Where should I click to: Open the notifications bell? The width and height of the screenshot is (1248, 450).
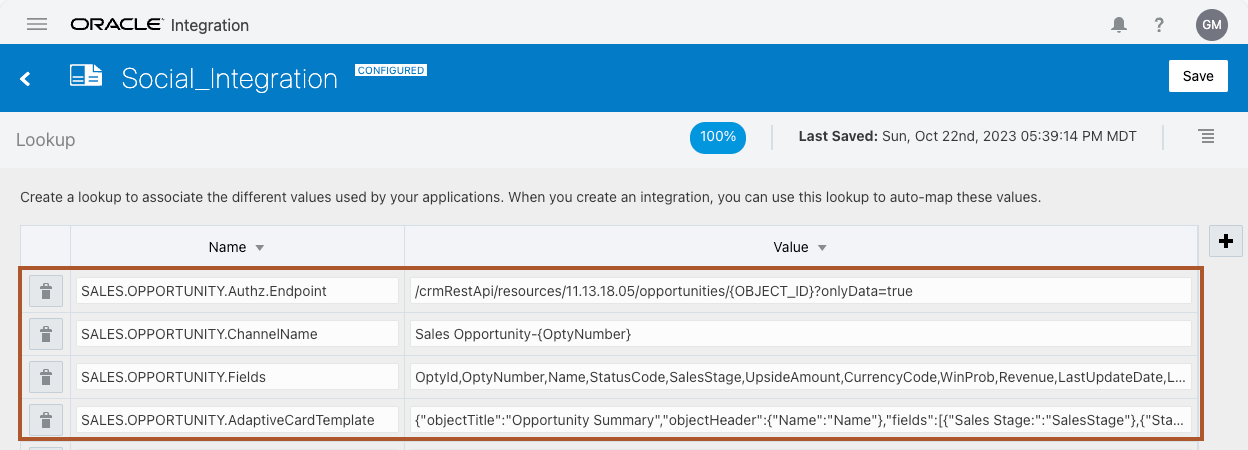1119,25
